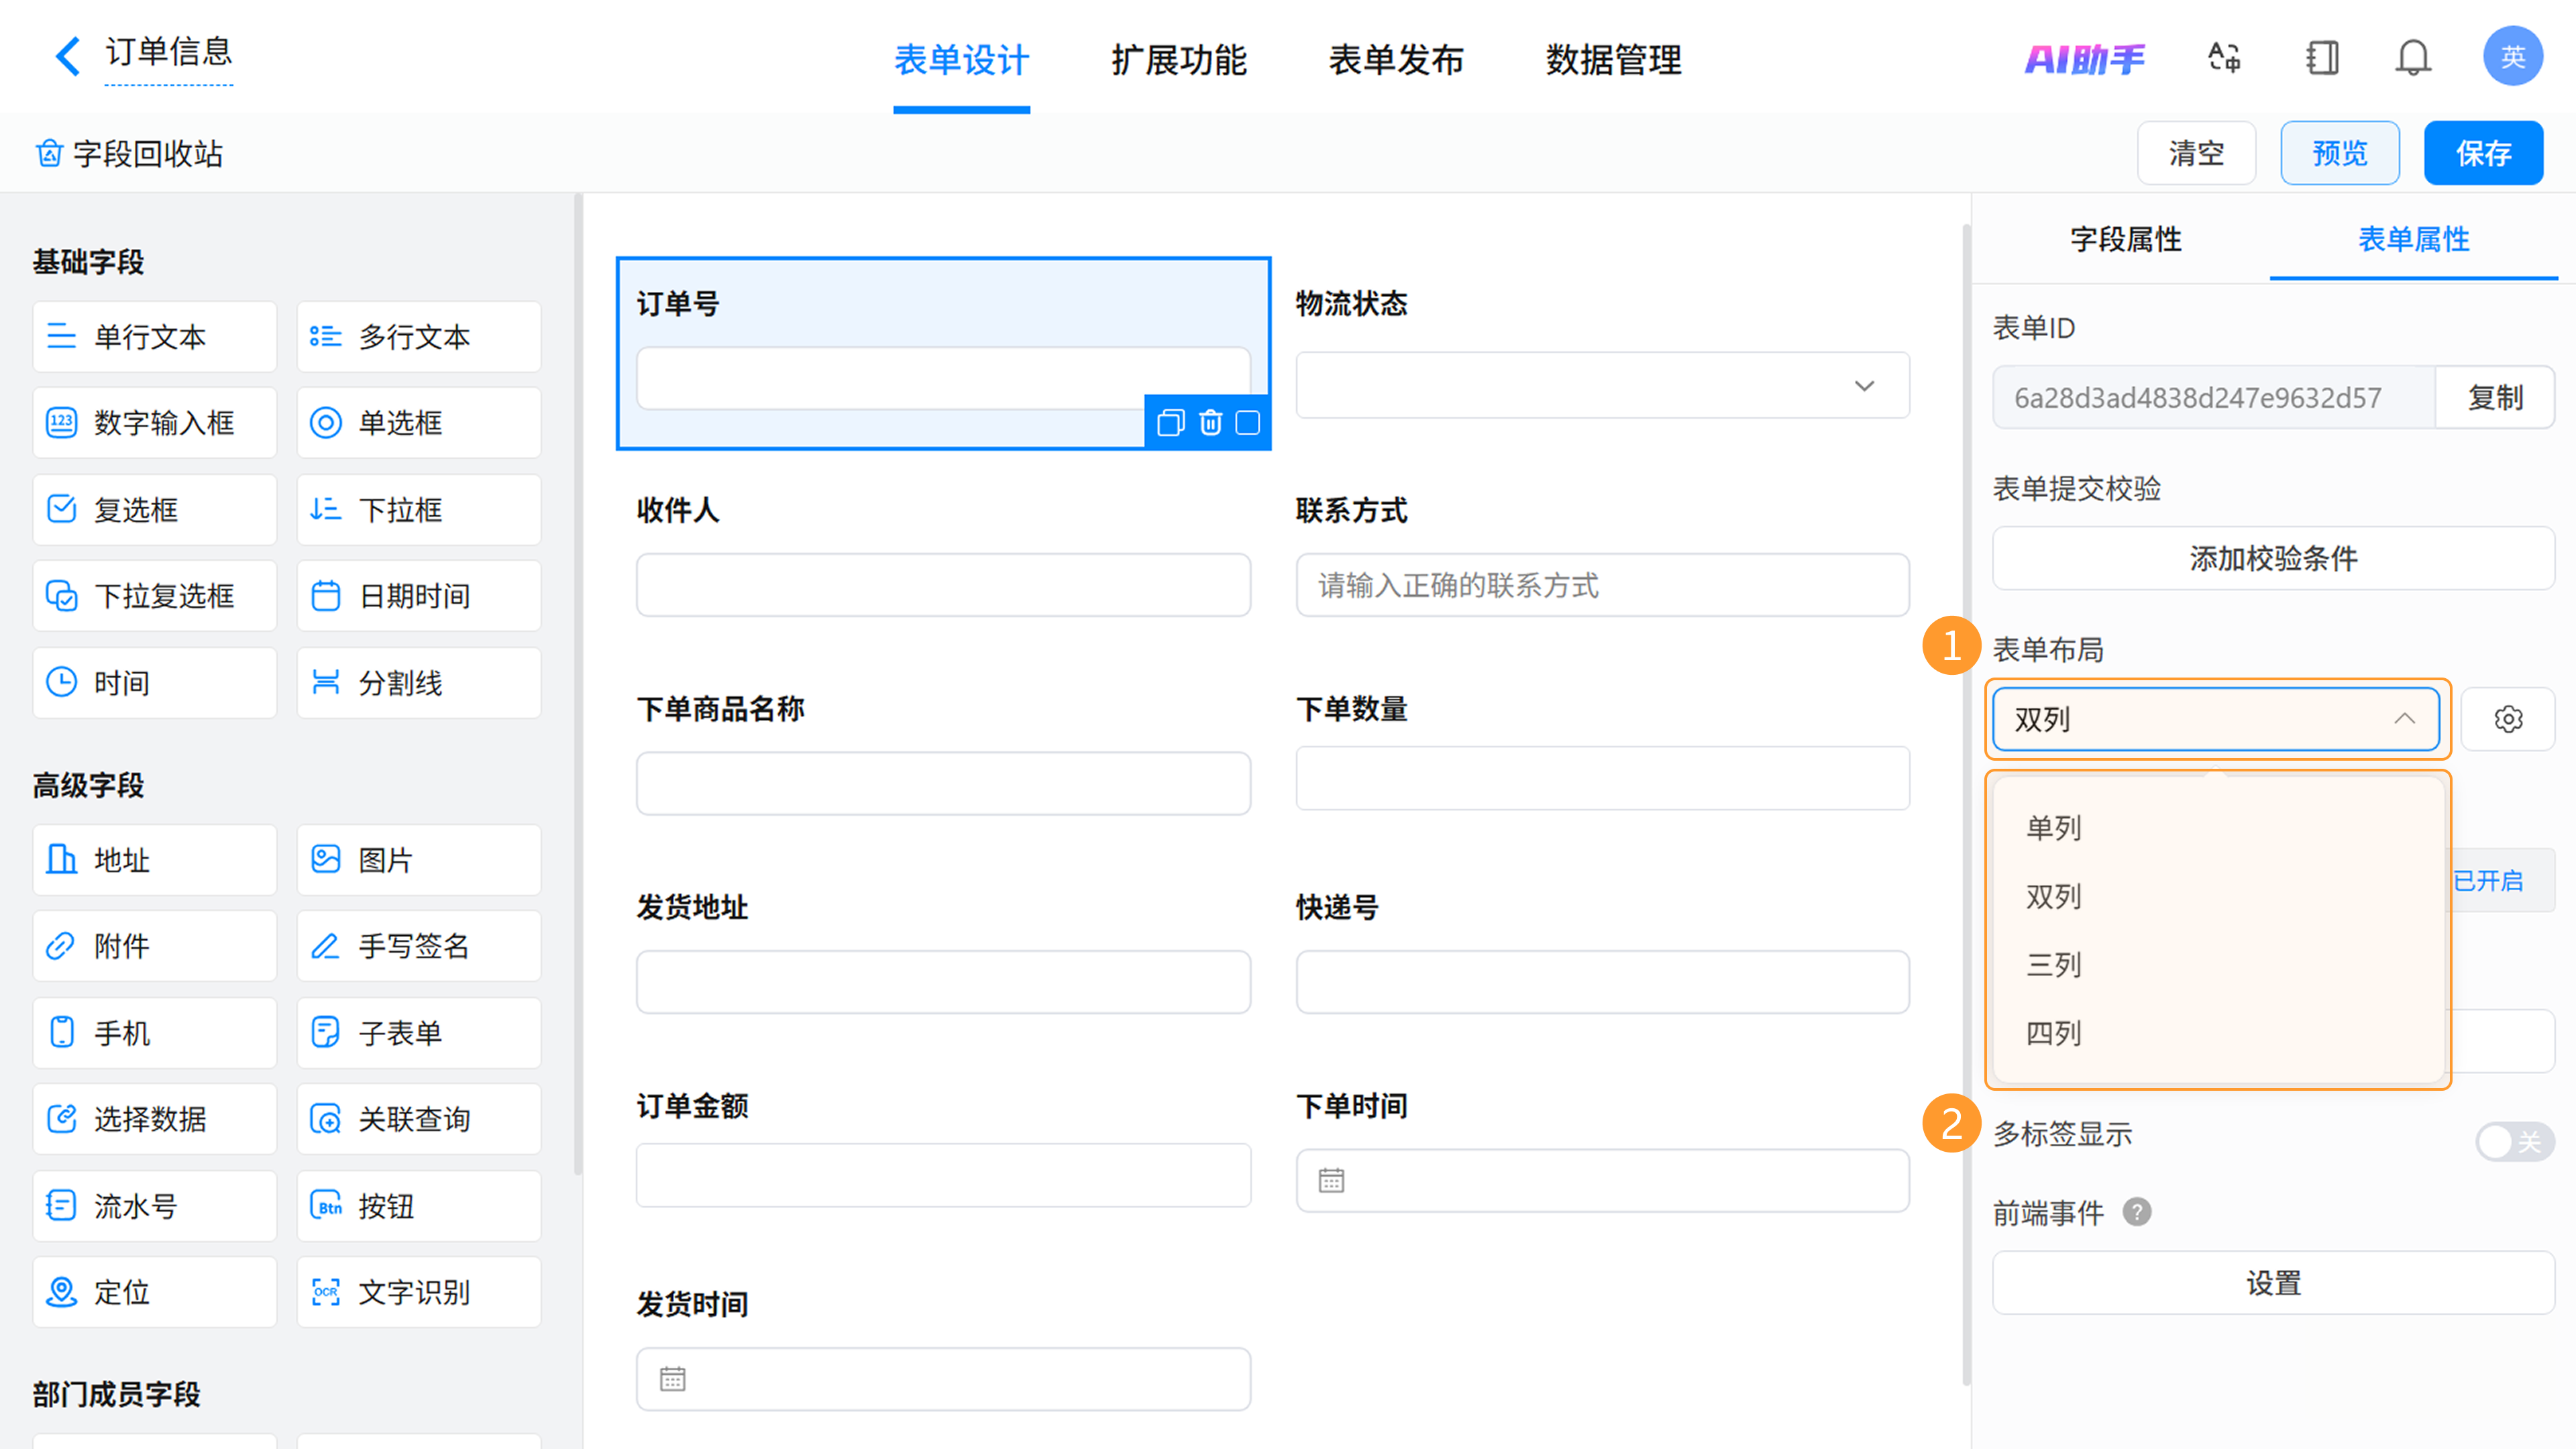Click the 前端事件 help question icon
2576x1449 pixels.
coord(2137,1212)
